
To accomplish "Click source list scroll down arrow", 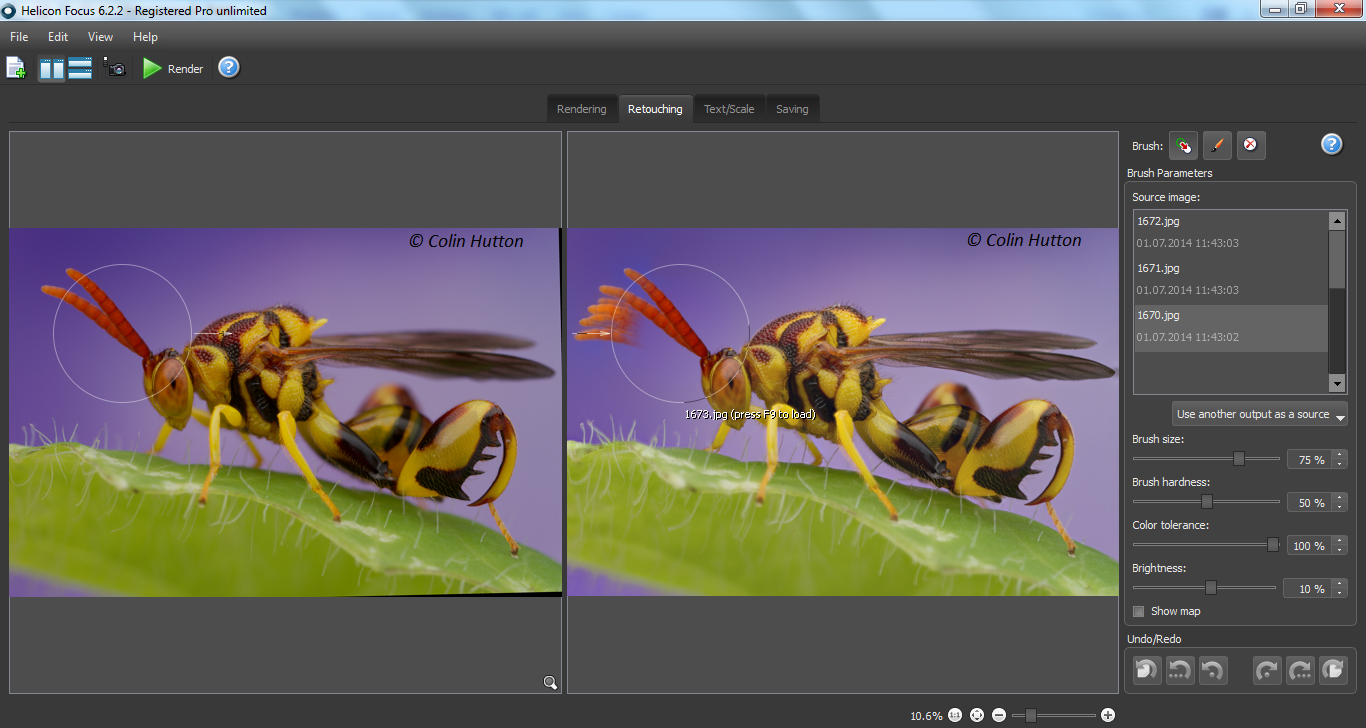I will click(1337, 384).
